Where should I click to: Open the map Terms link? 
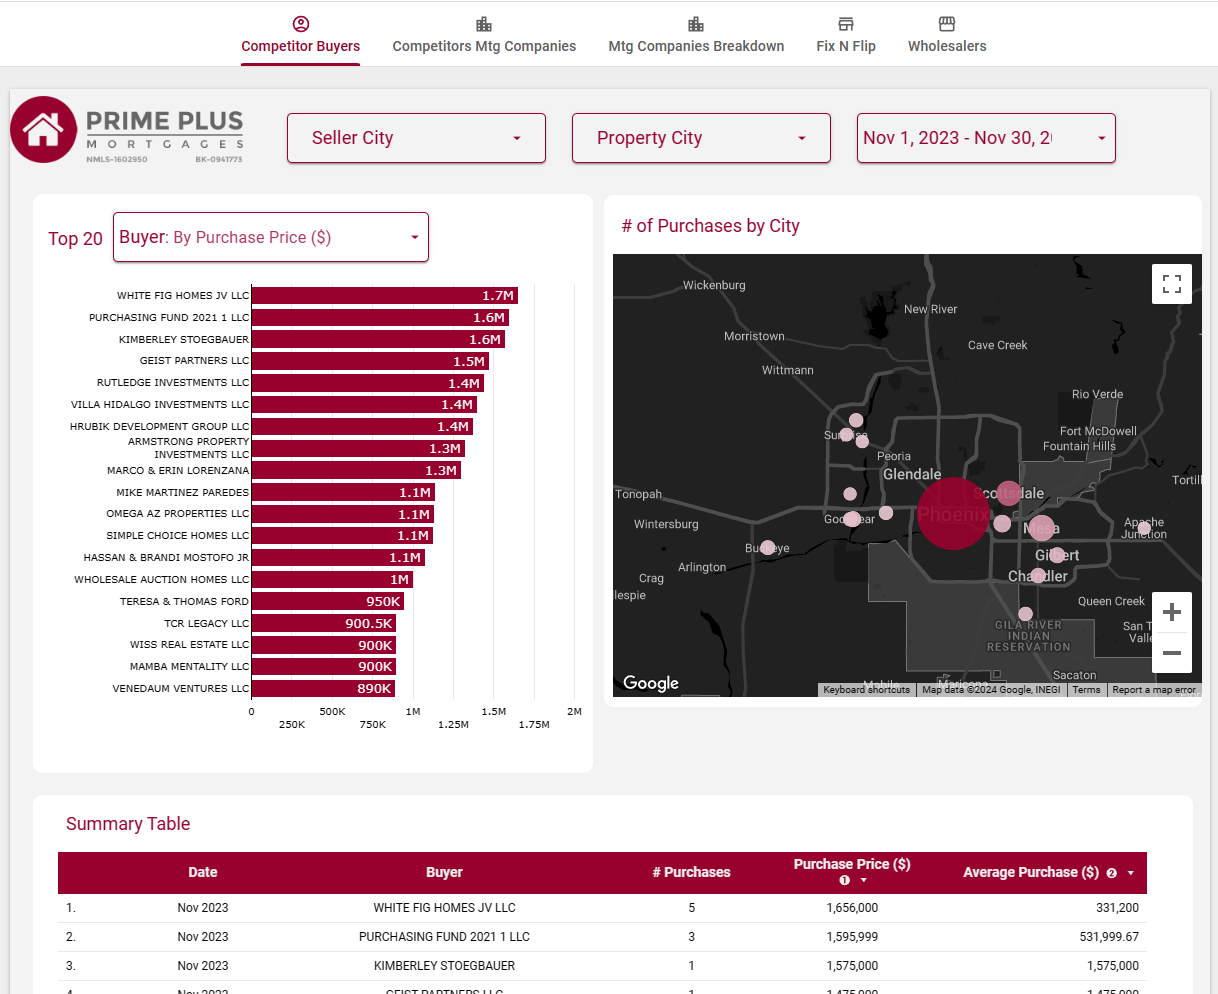tap(1086, 690)
